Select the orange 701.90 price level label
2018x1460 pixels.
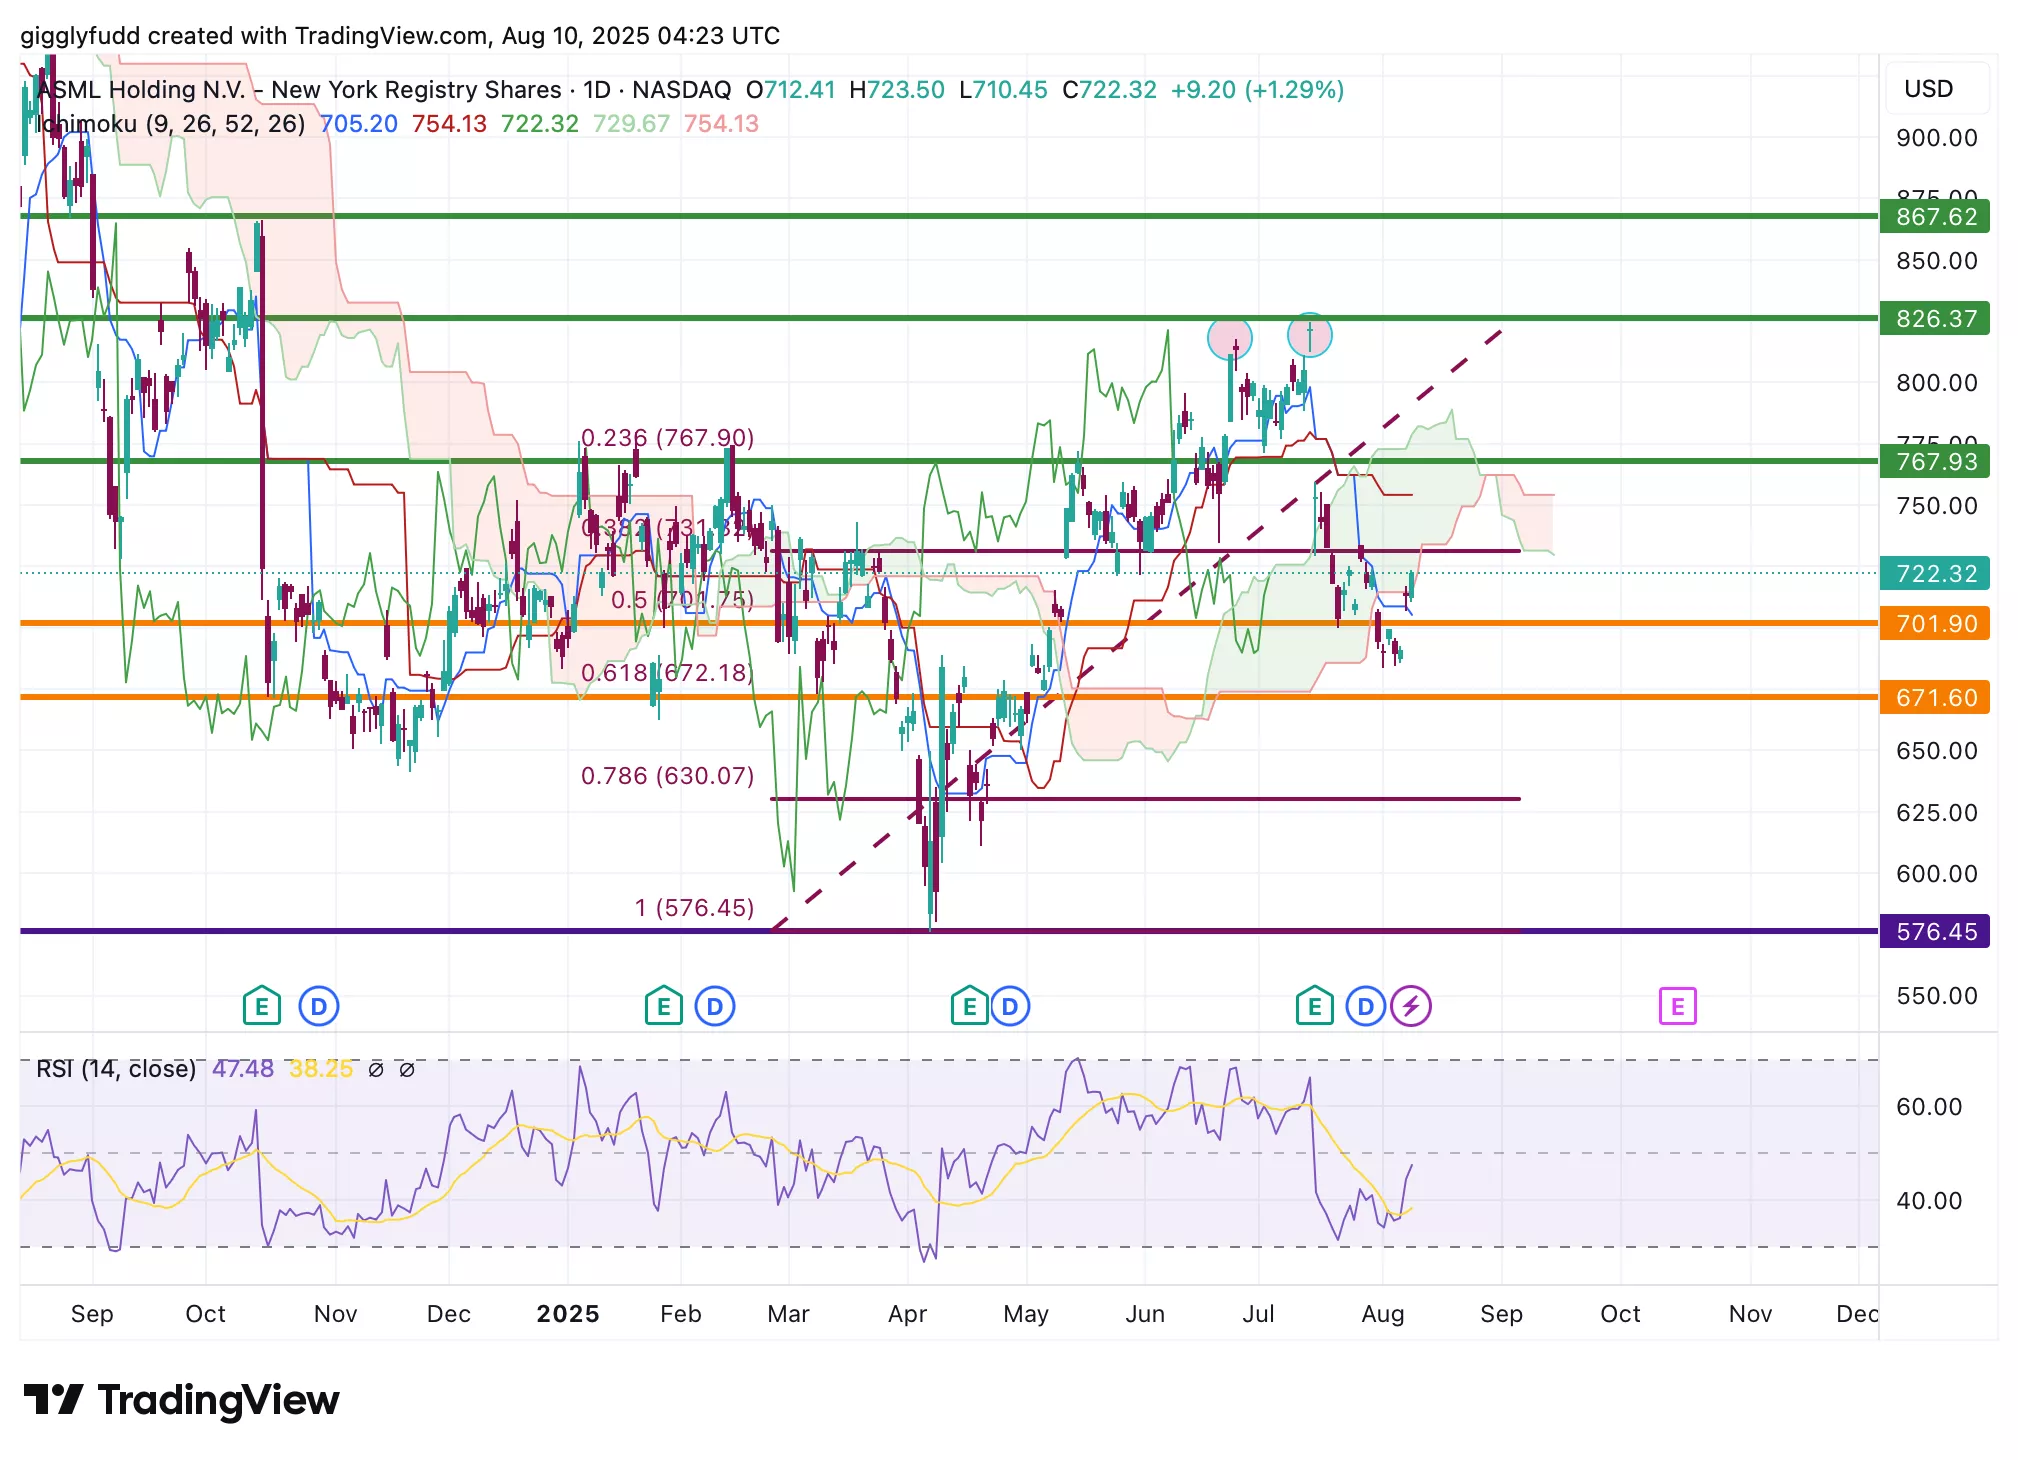click(1935, 624)
